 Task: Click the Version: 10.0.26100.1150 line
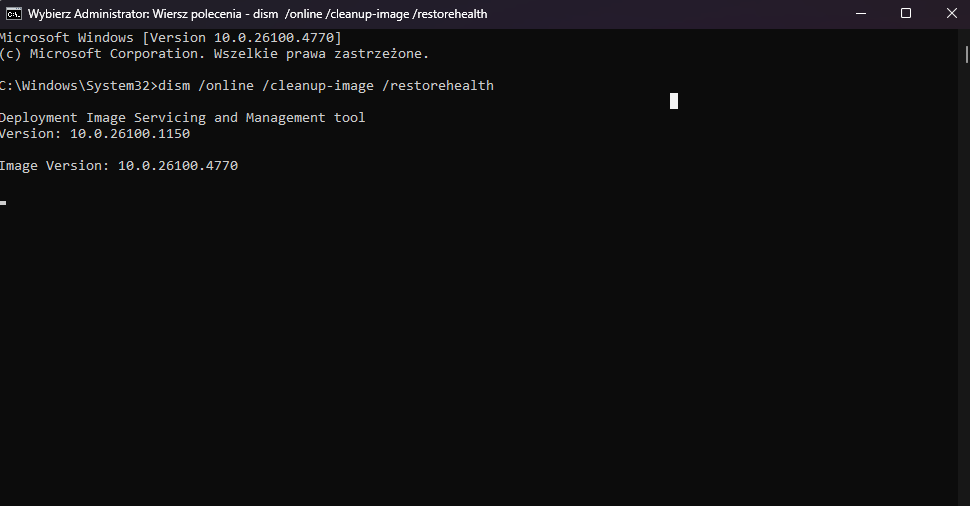(95, 134)
